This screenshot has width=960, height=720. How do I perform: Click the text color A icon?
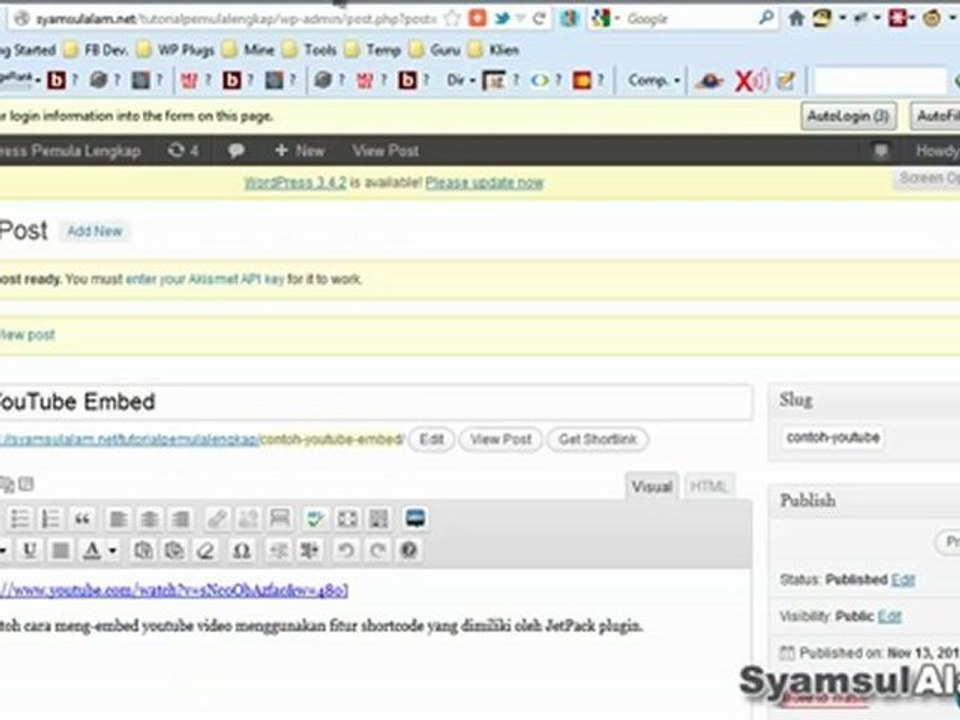pyautogui.click(x=92, y=550)
